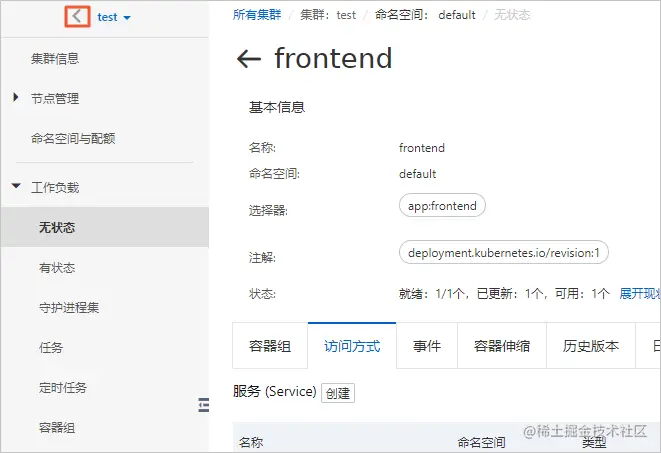Click the default namespace value
The height and width of the screenshot is (453, 661).
click(x=417, y=174)
